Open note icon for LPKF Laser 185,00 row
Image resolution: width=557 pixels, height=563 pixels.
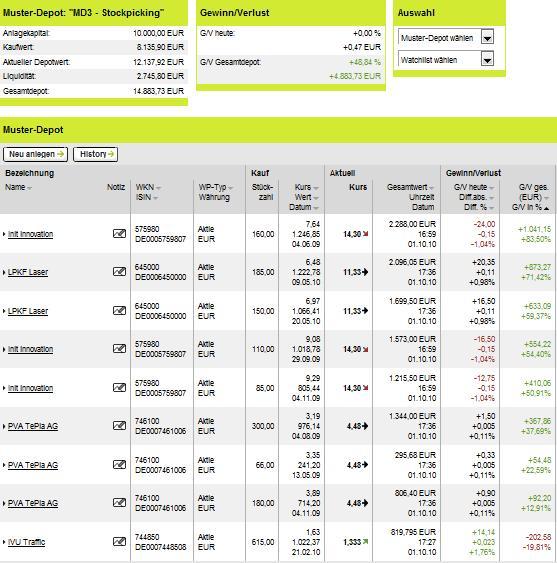(x=119, y=272)
